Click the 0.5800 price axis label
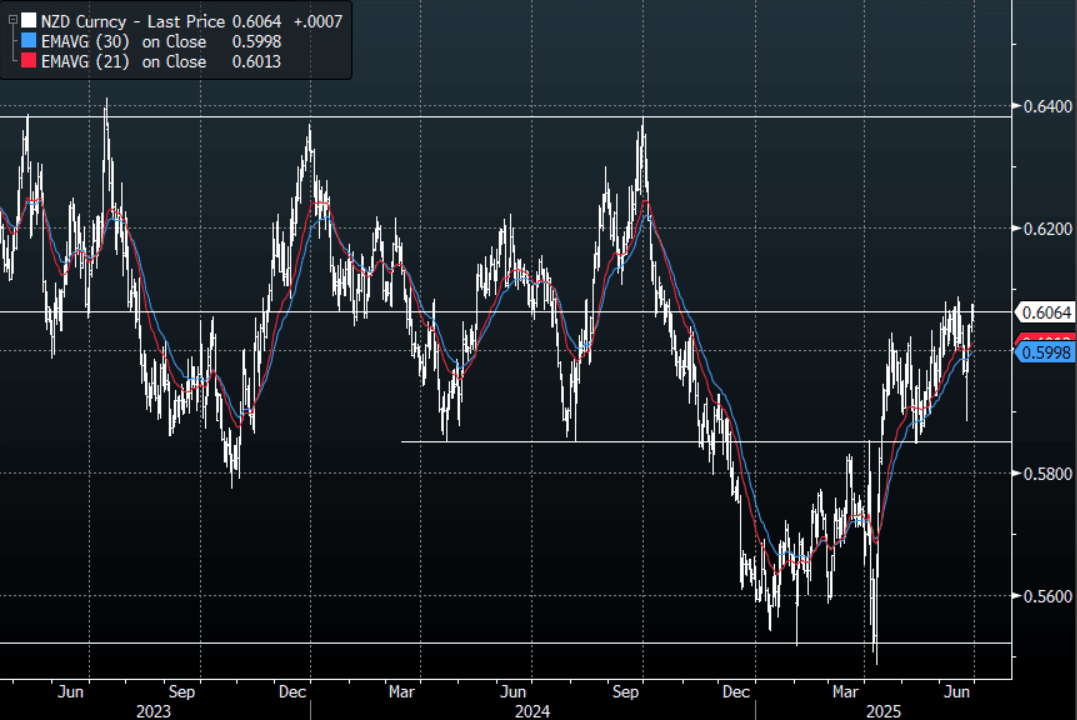Viewport: 1077px width, 720px height. pos(1044,474)
